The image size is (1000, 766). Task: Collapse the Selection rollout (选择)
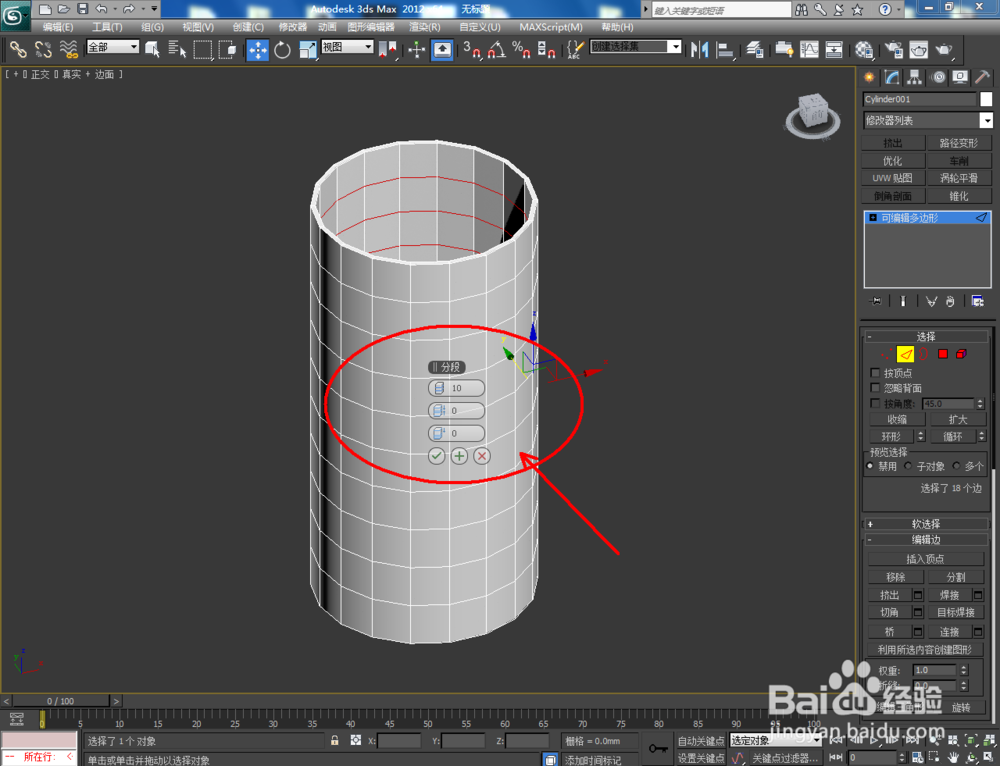click(926, 337)
